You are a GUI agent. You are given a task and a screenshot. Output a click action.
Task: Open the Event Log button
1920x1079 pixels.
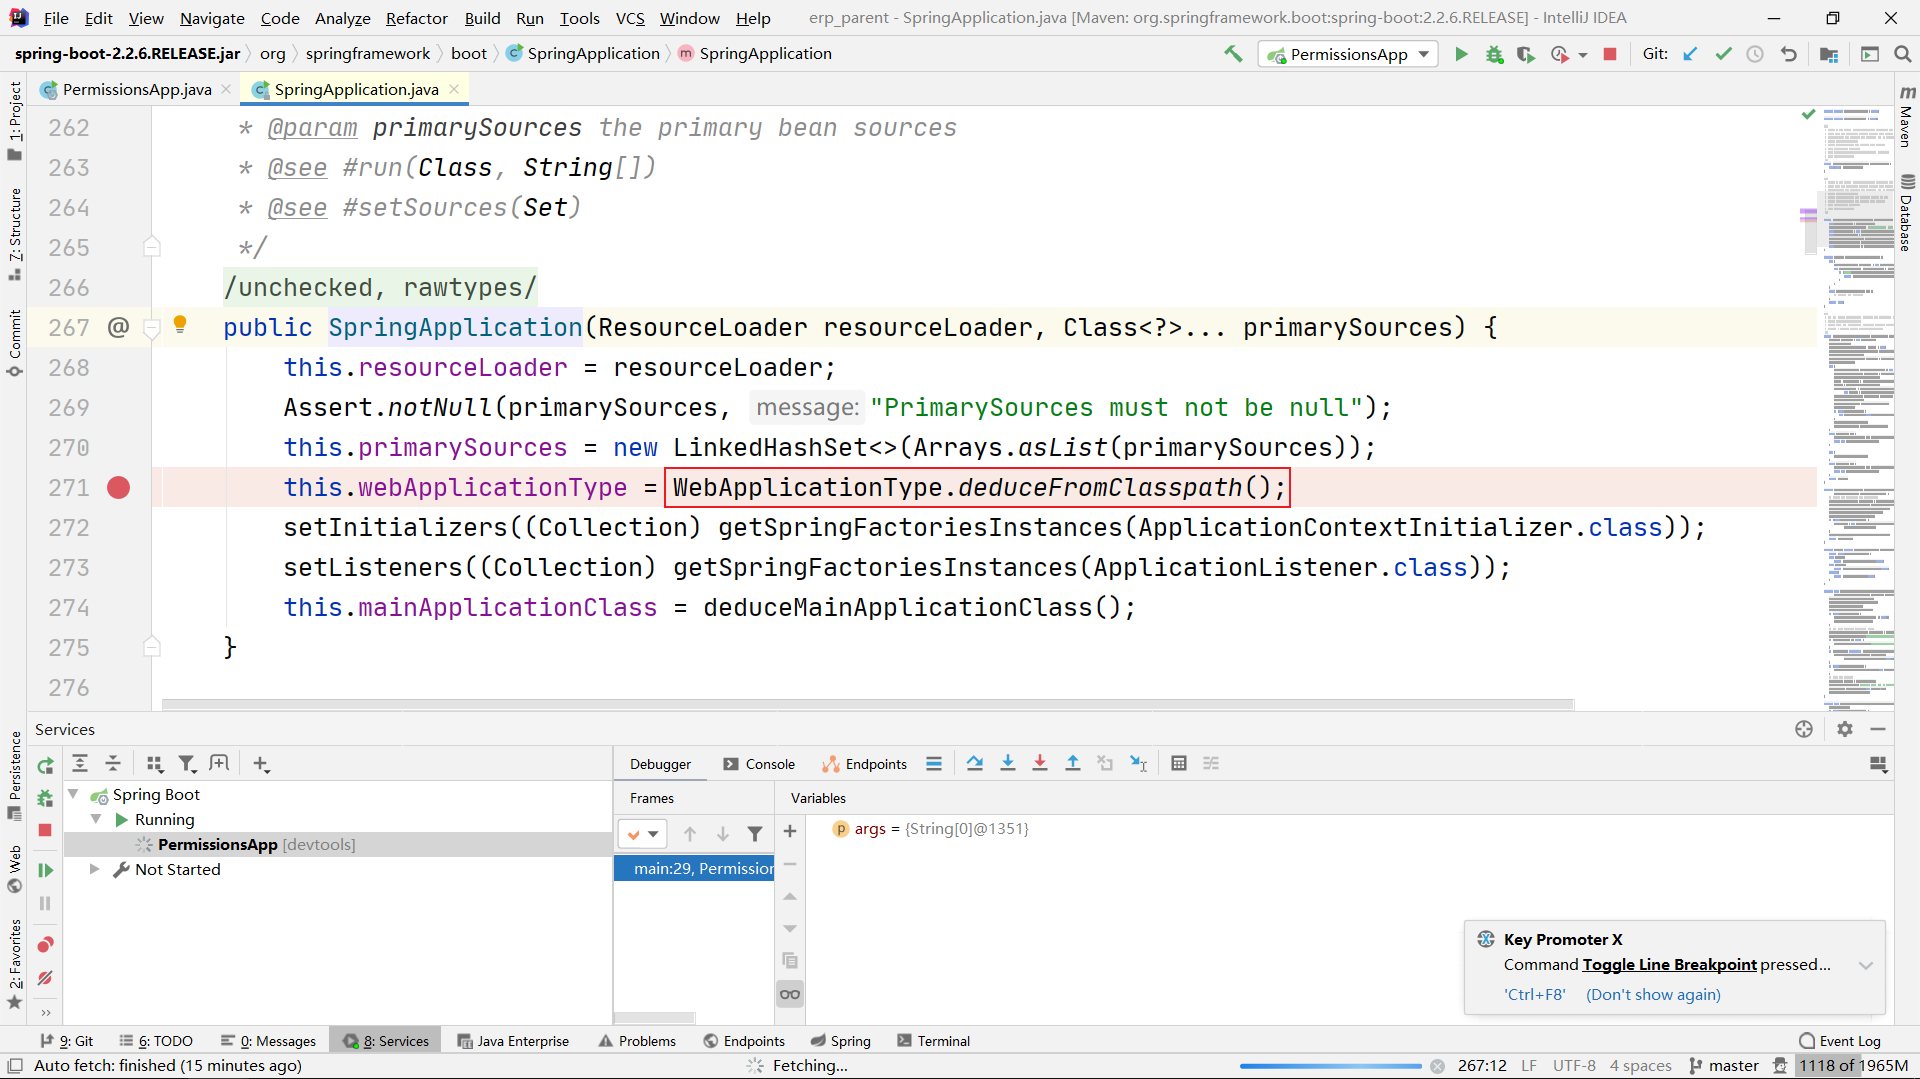tap(1840, 1041)
